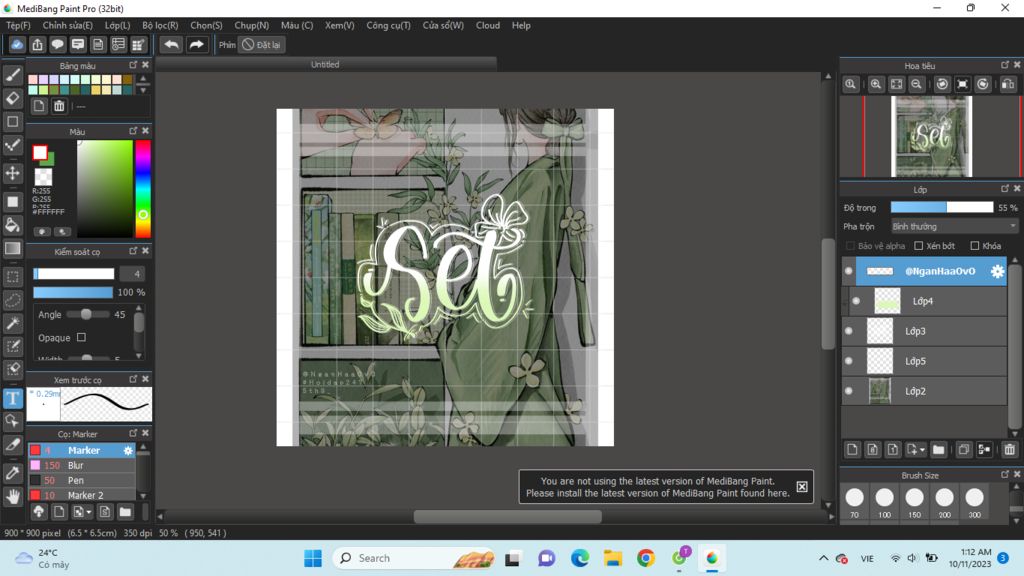This screenshot has width=1024, height=576.
Task: Select the Eraser tool
Action: [x=12, y=99]
